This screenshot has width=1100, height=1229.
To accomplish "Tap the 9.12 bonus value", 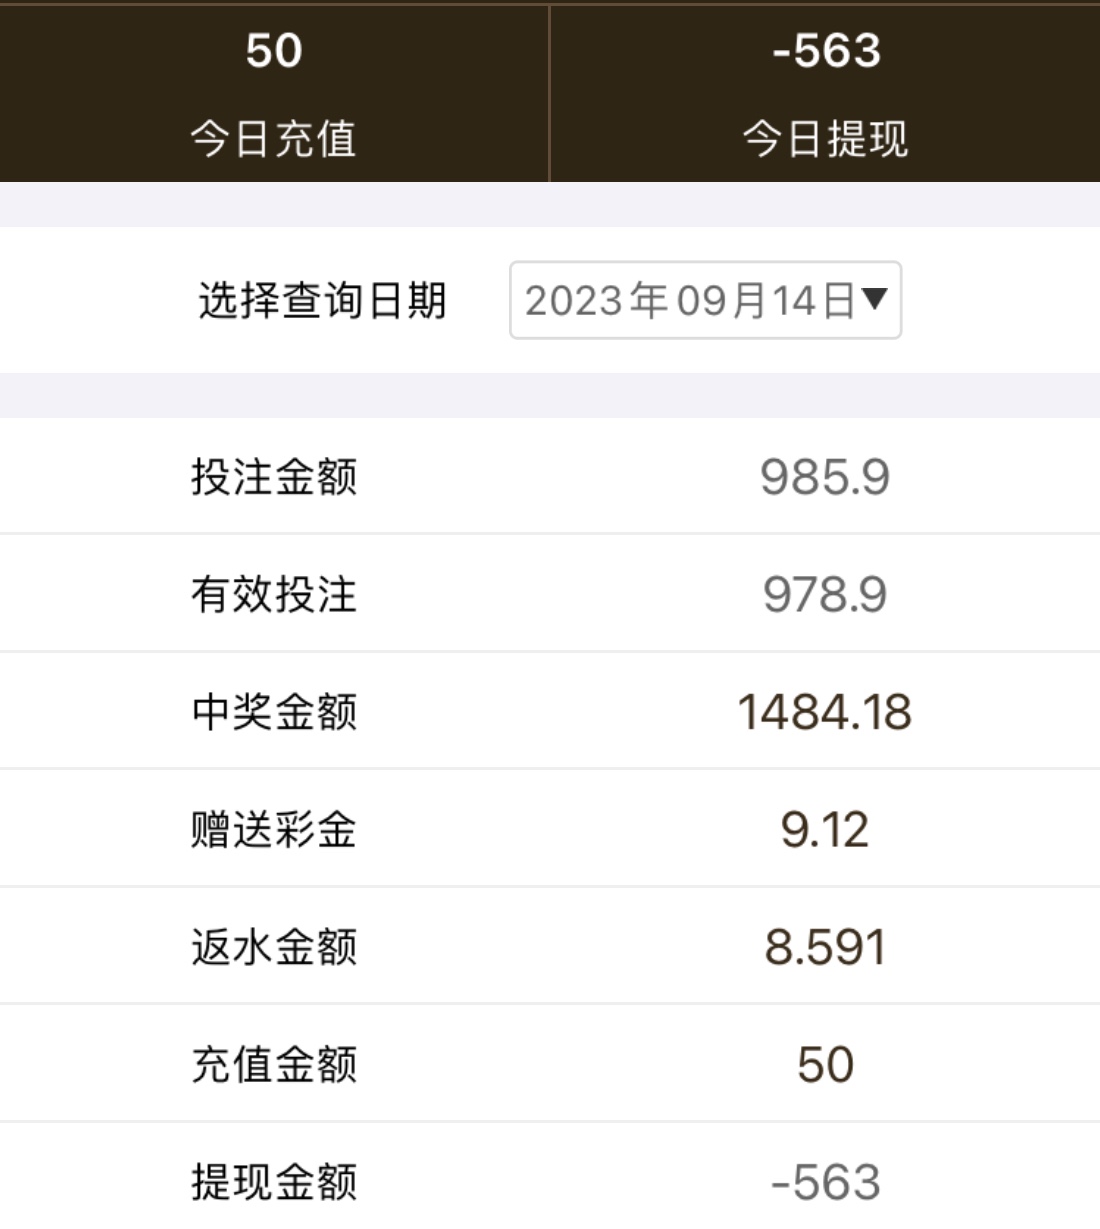I will pos(825,830).
